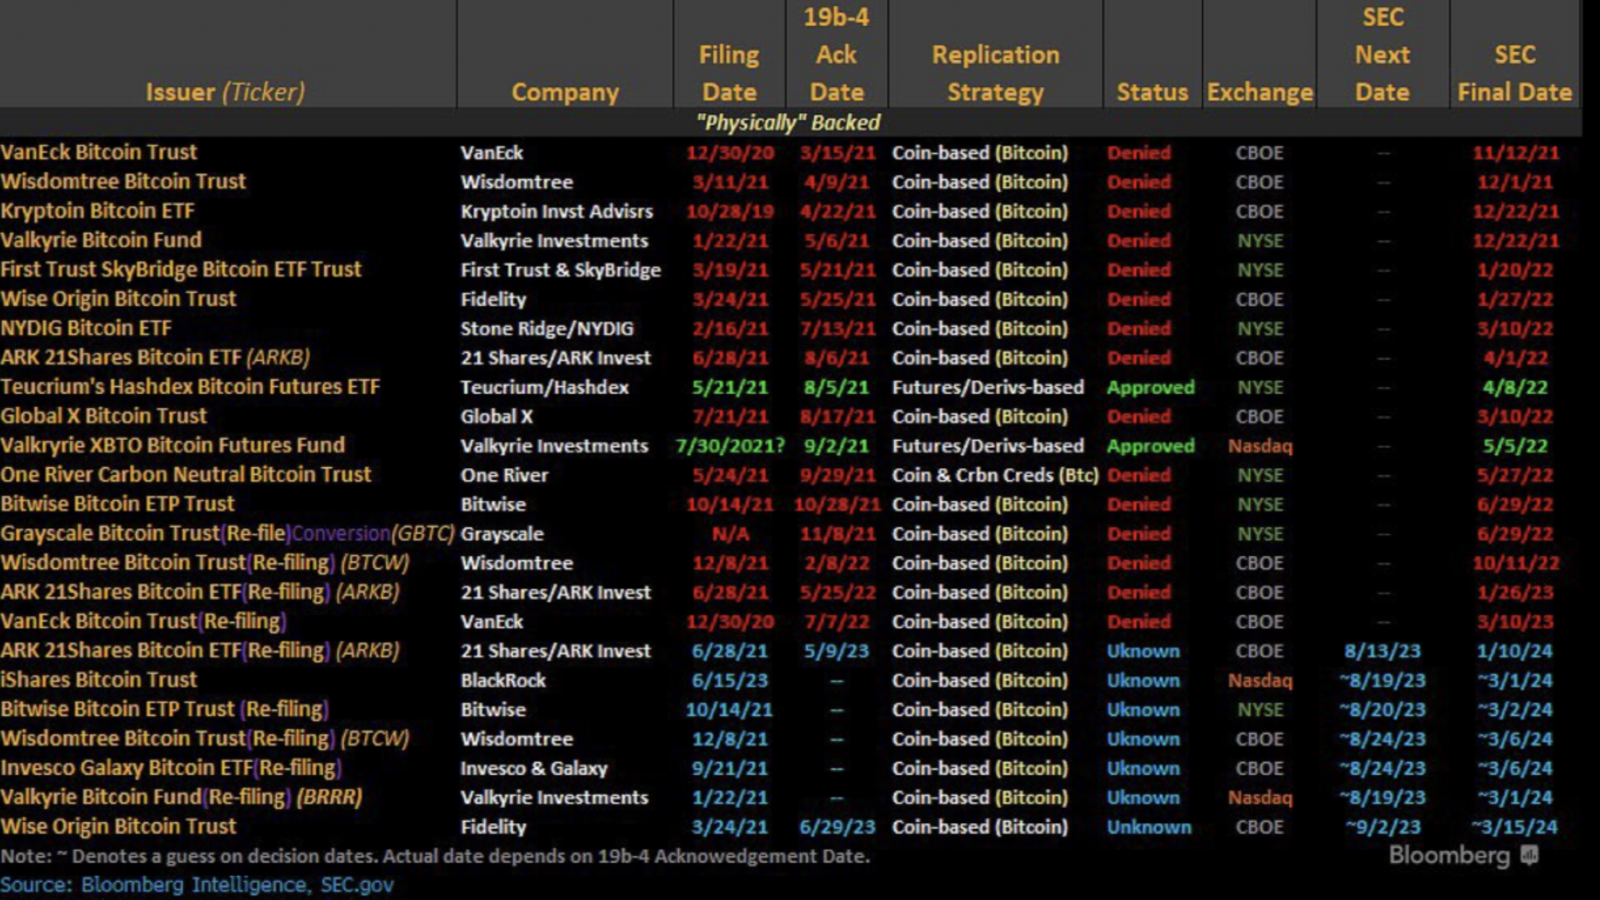Click the 6/15/23 filing date

730,680
